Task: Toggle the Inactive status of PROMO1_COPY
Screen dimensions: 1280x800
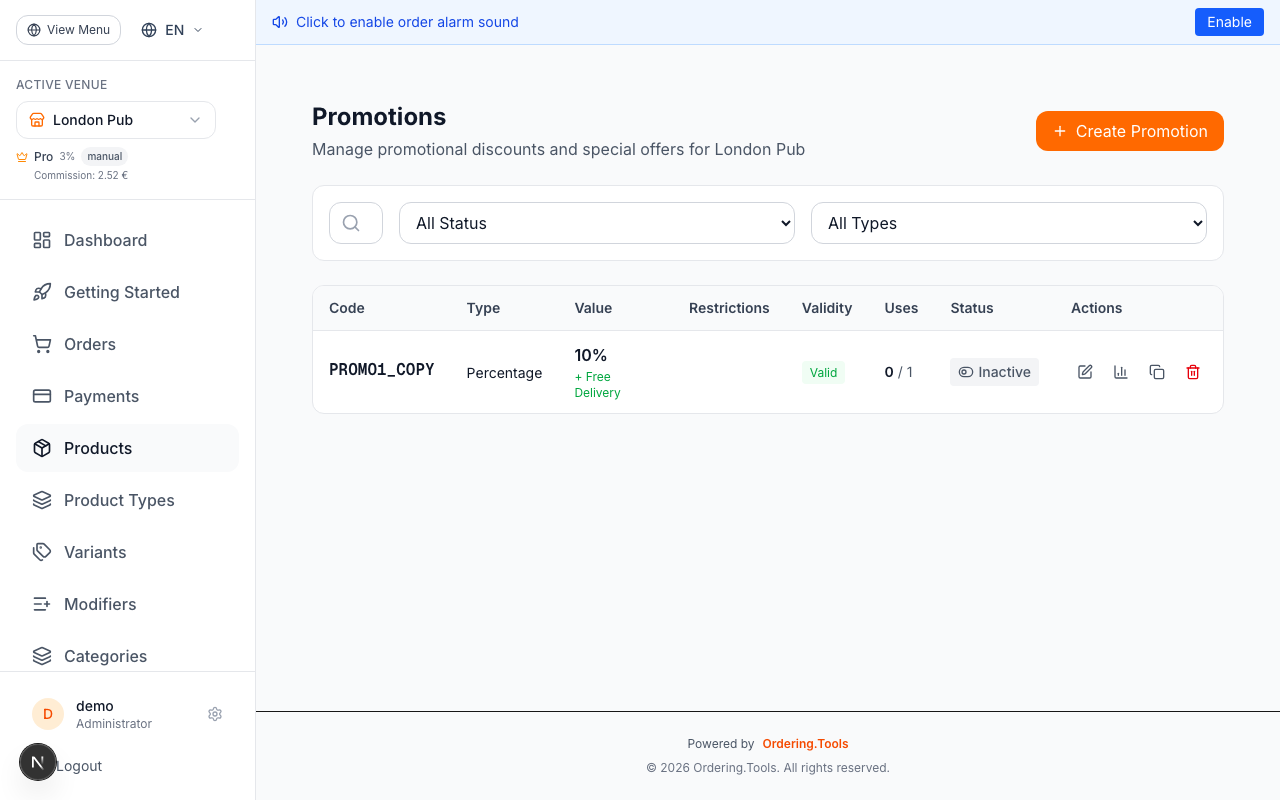Action: [994, 371]
